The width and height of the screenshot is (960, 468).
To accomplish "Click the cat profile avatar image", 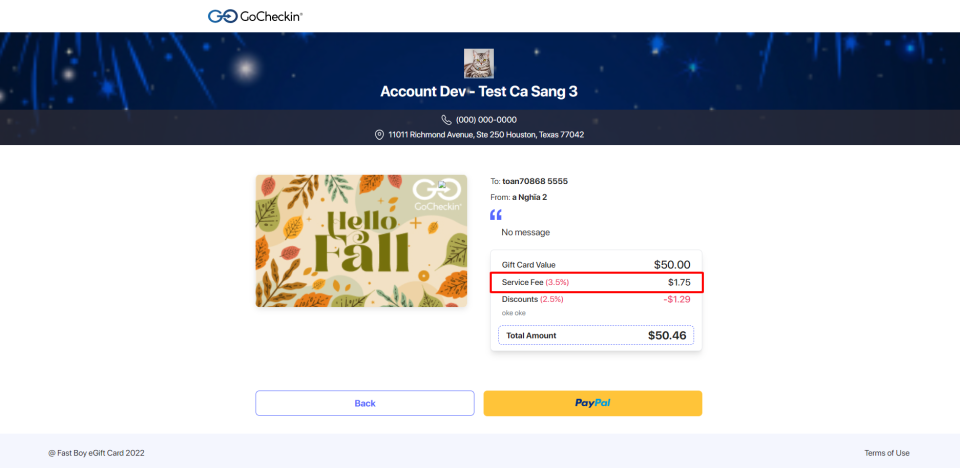I will [x=479, y=63].
